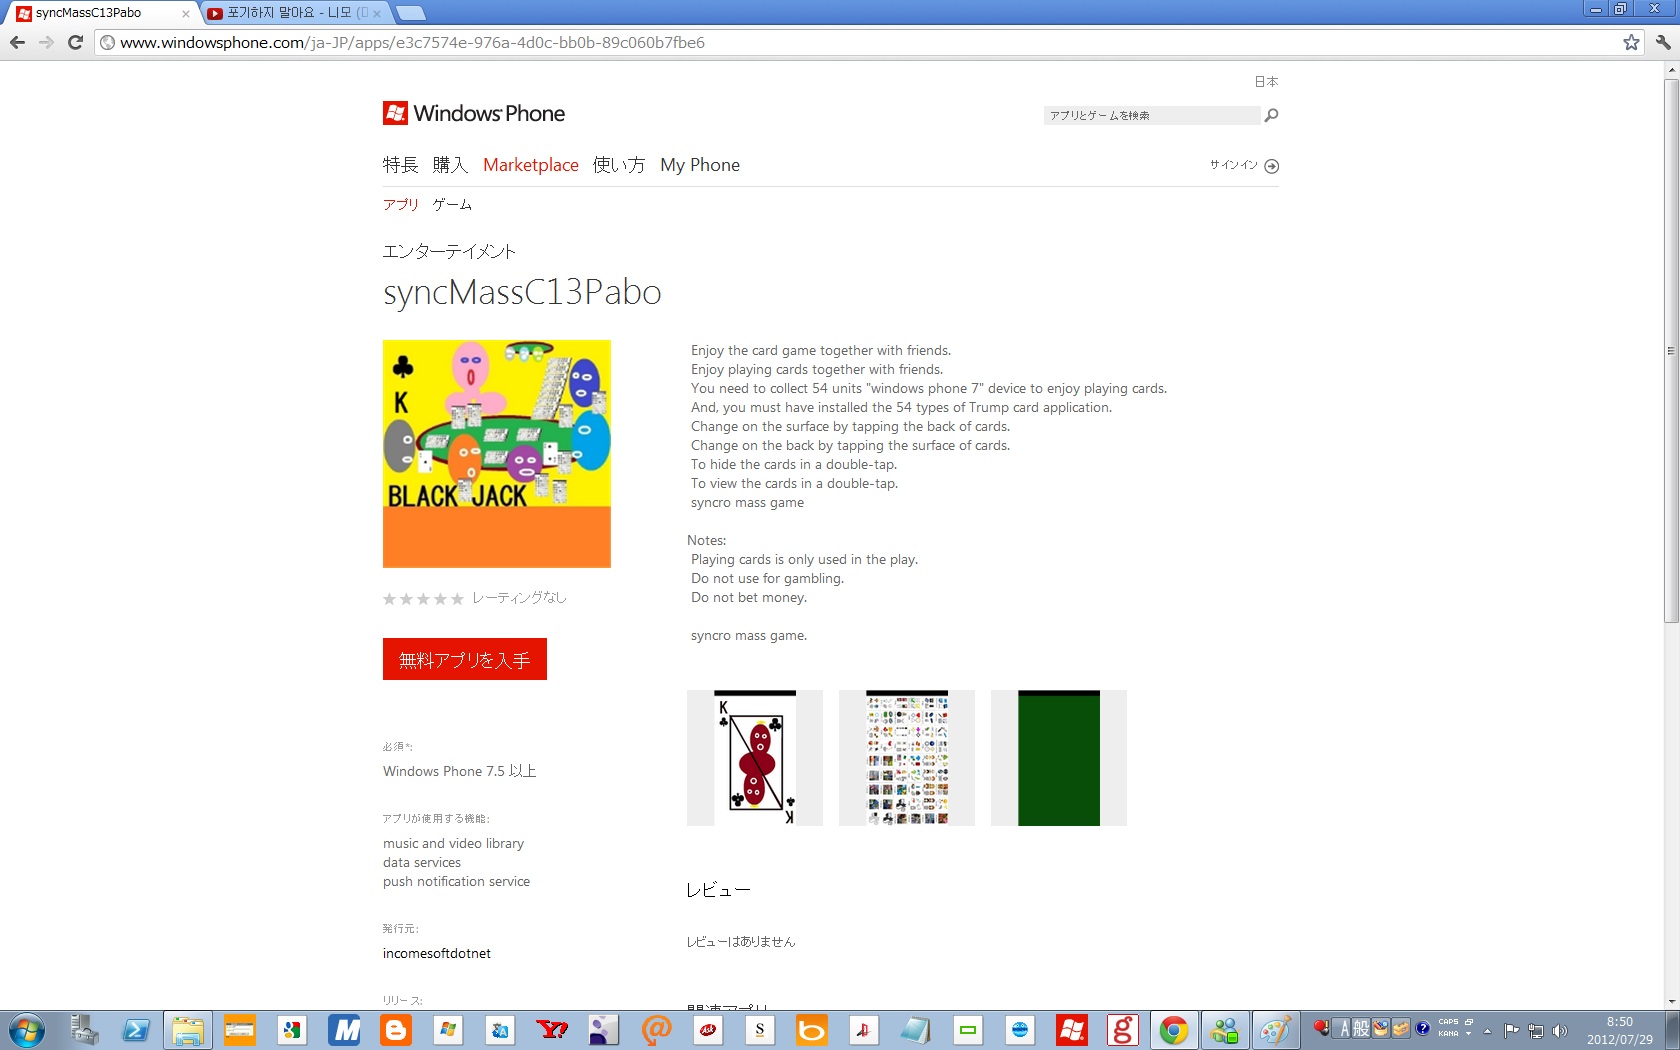1680x1050 pixels.
Task: Reload the page with the refresh icon
Action: pos(75,42)
